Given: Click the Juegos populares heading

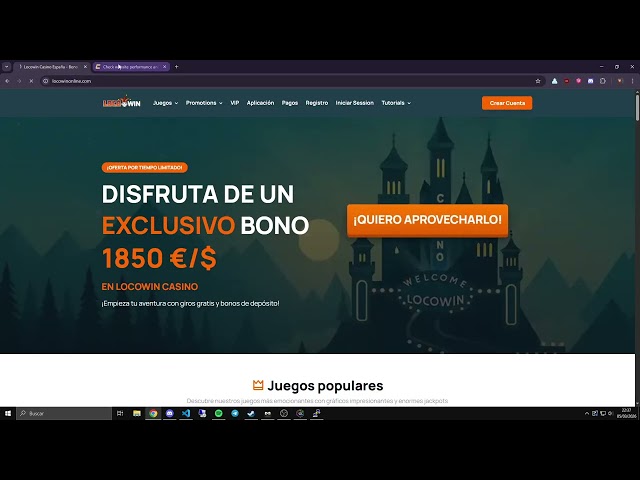Looking at the screenshot, I should 325,385.
